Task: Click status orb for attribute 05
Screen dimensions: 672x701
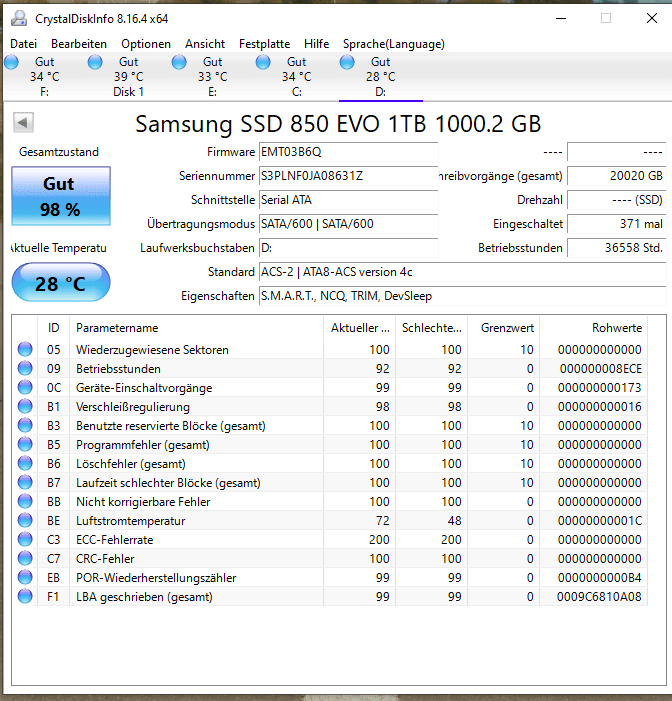Action: [25, 349]
